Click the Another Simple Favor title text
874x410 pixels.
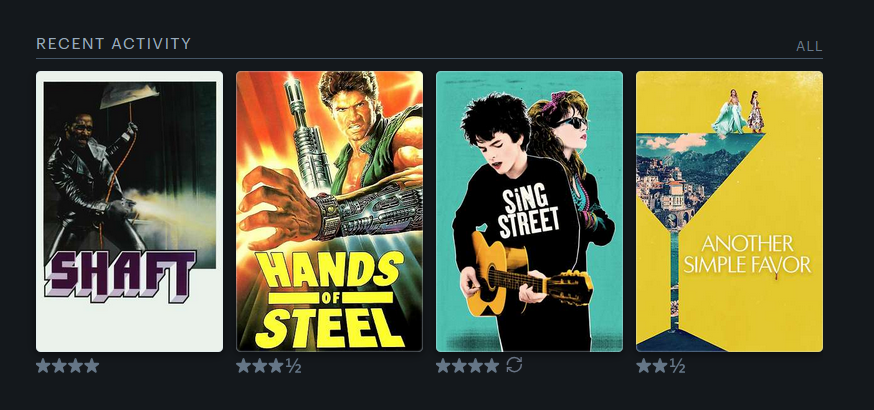click(747, 254)
